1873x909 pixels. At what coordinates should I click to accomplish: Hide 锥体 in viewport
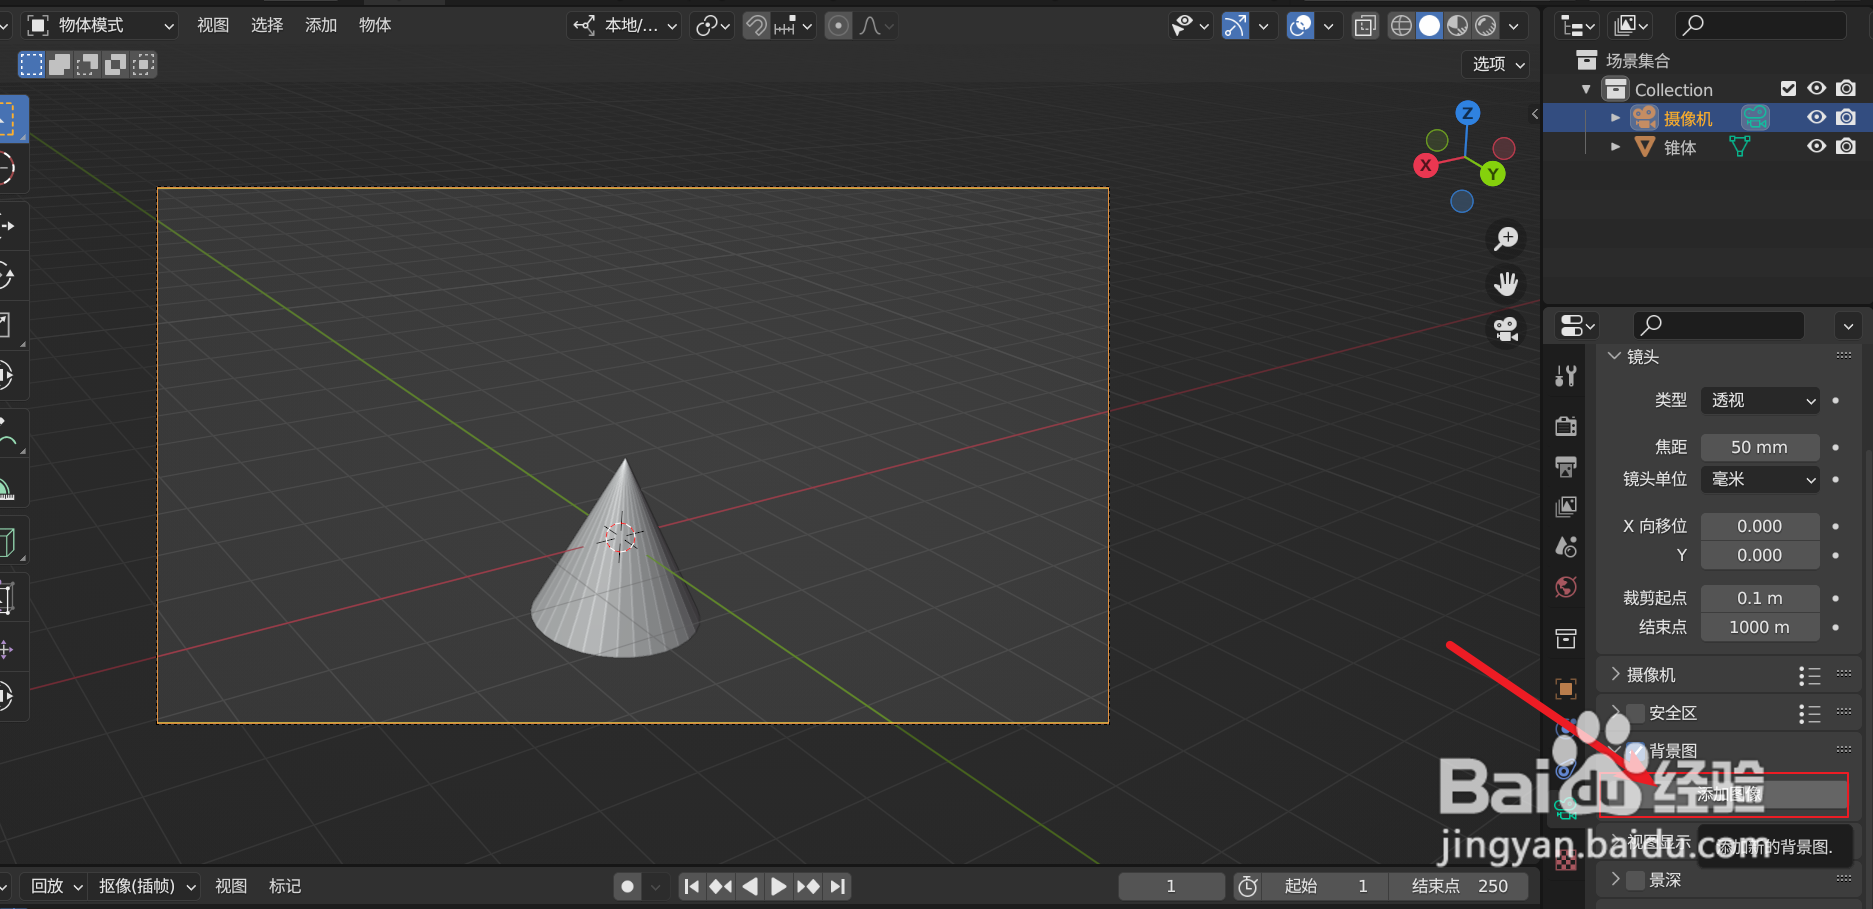[x=1817, y=147]
